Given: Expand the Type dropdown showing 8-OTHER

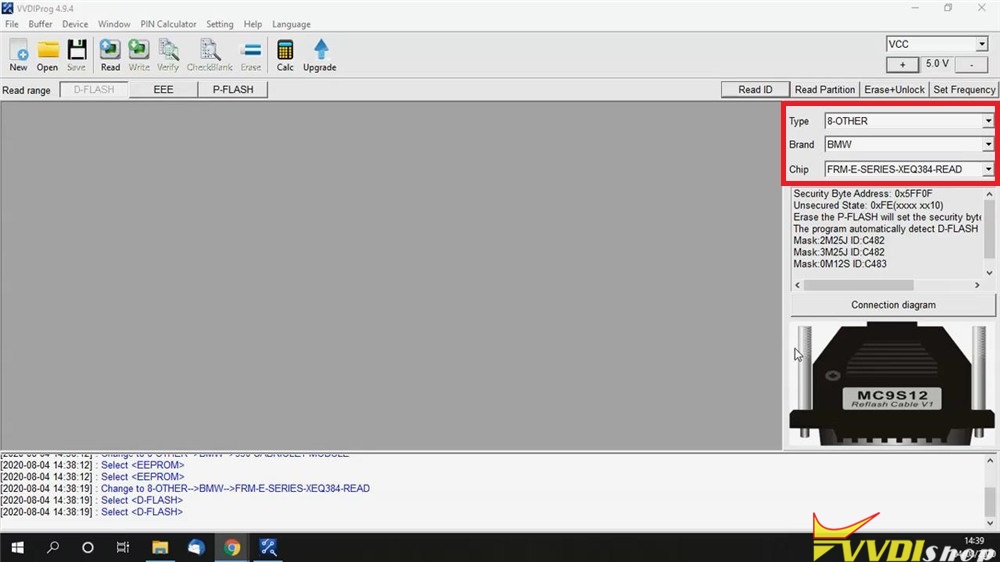Looking at the screenshot, I should pos(987,121).
